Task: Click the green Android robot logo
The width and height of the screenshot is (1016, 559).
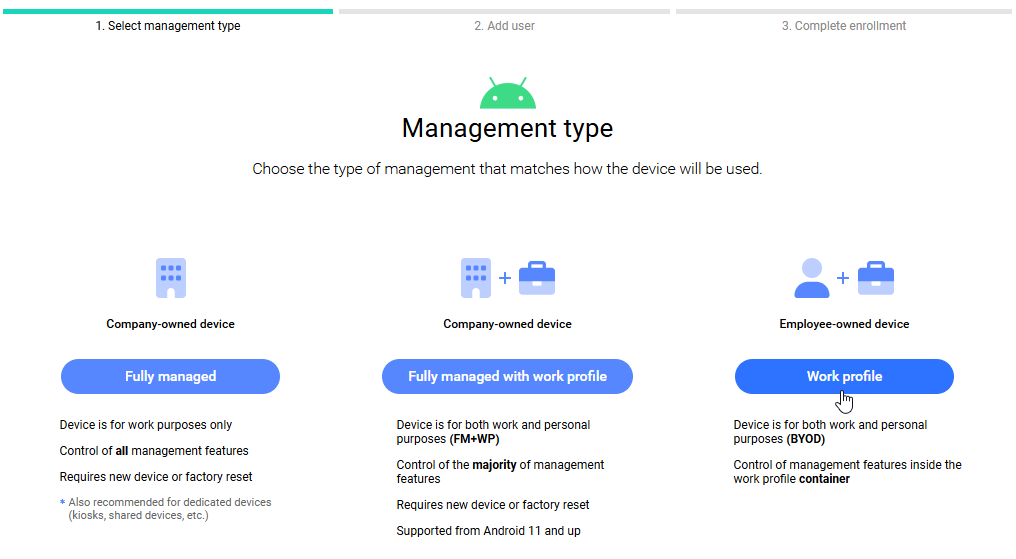Action: pos(507,94)
